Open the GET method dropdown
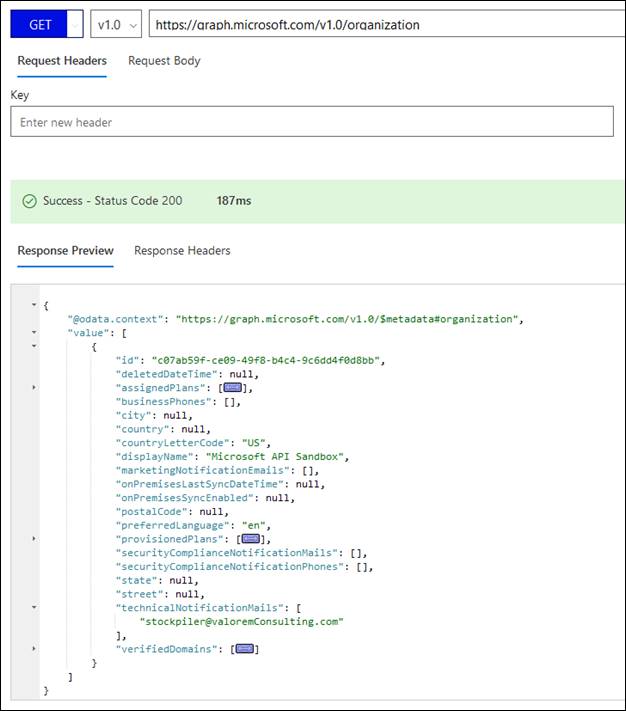Image resolution: width=626 pixels, height=711 pixels. (x=47, y=24)
